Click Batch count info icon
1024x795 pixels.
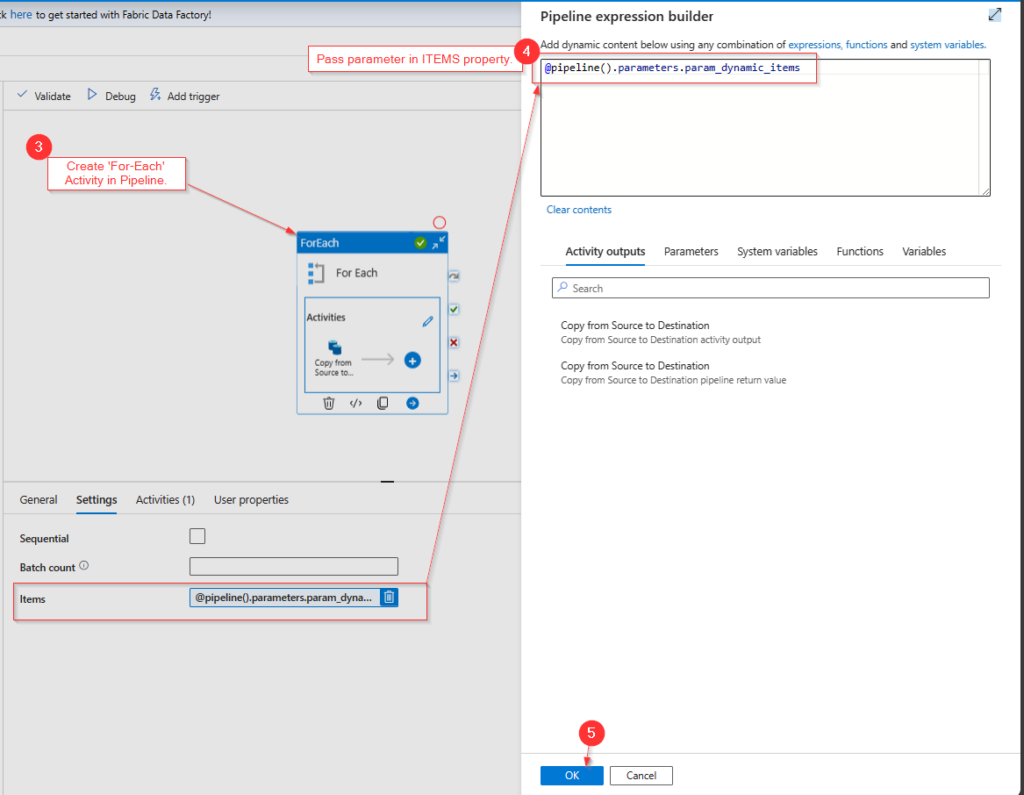(x=84, y=566)
